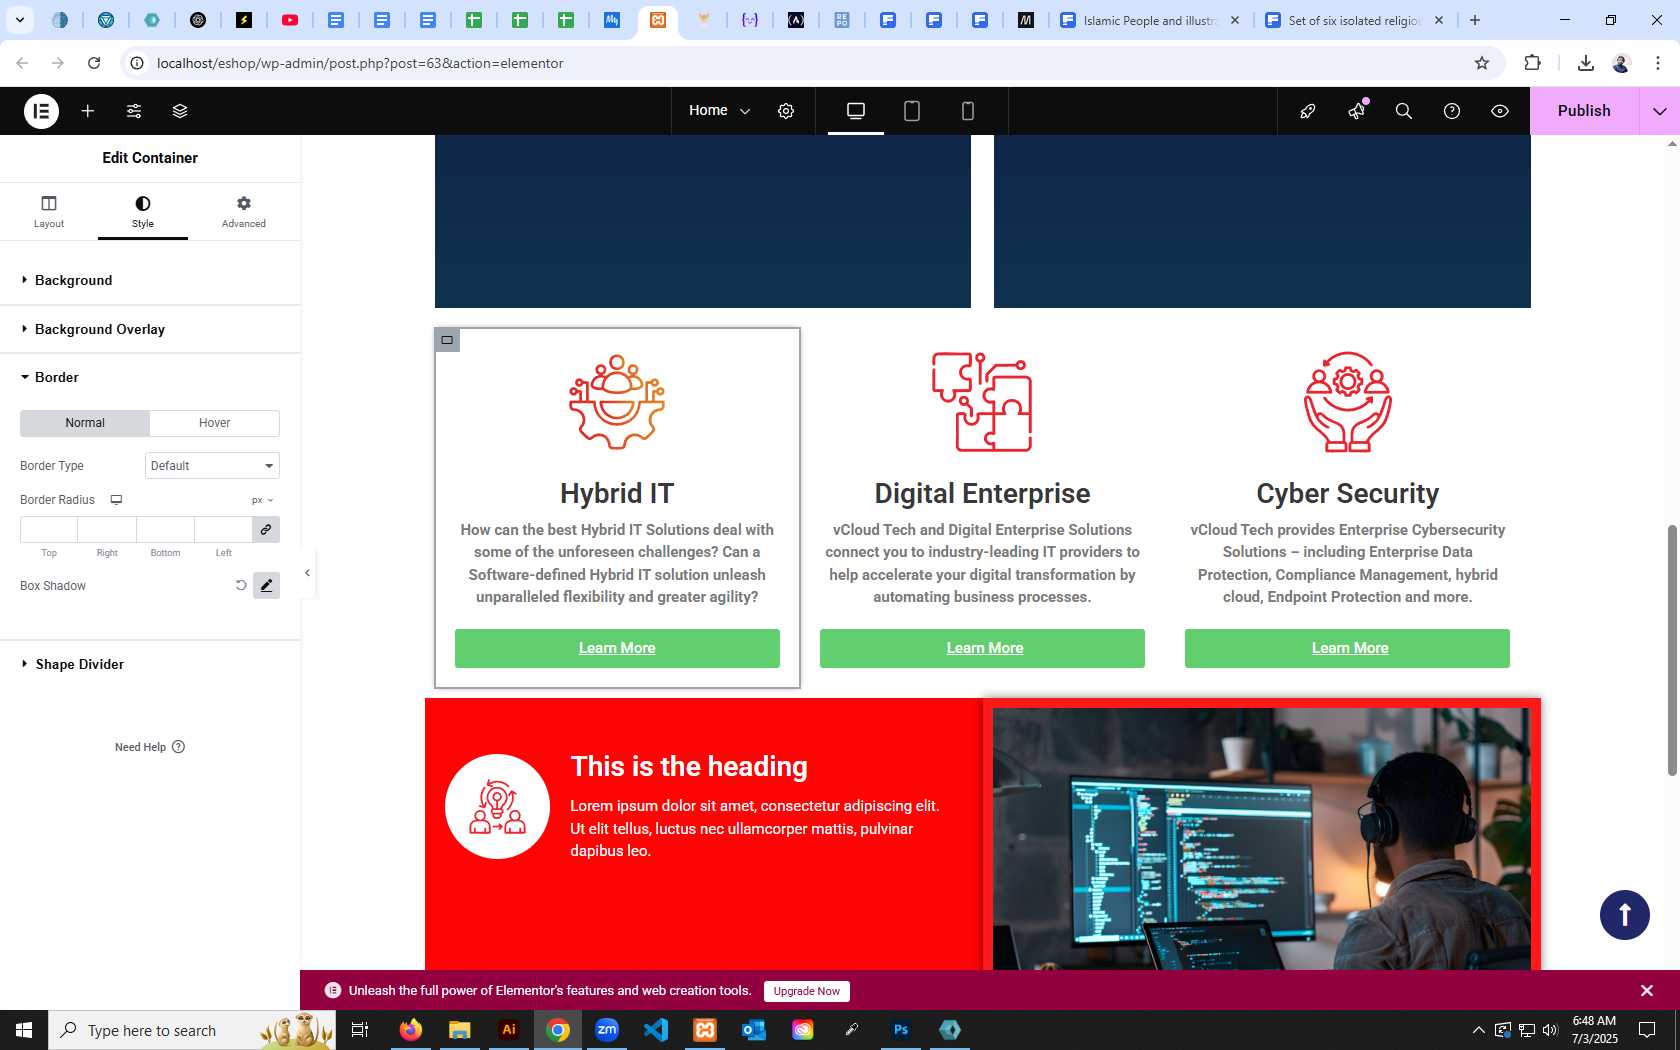Switch to the Layout tab

point(49,212)
